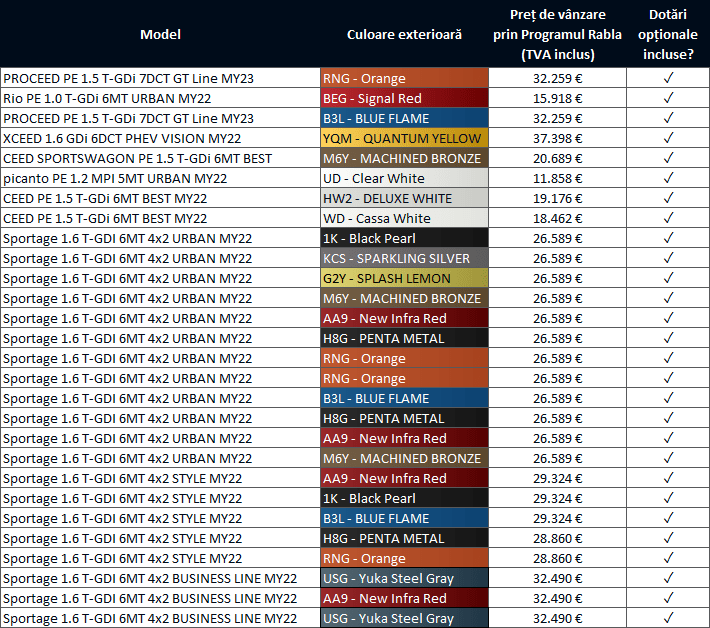Screen dimensions: 710x628
Task: Click B3L - BLUE FLAME in Sportage STYLE row
Action: [x=404, y=518]
